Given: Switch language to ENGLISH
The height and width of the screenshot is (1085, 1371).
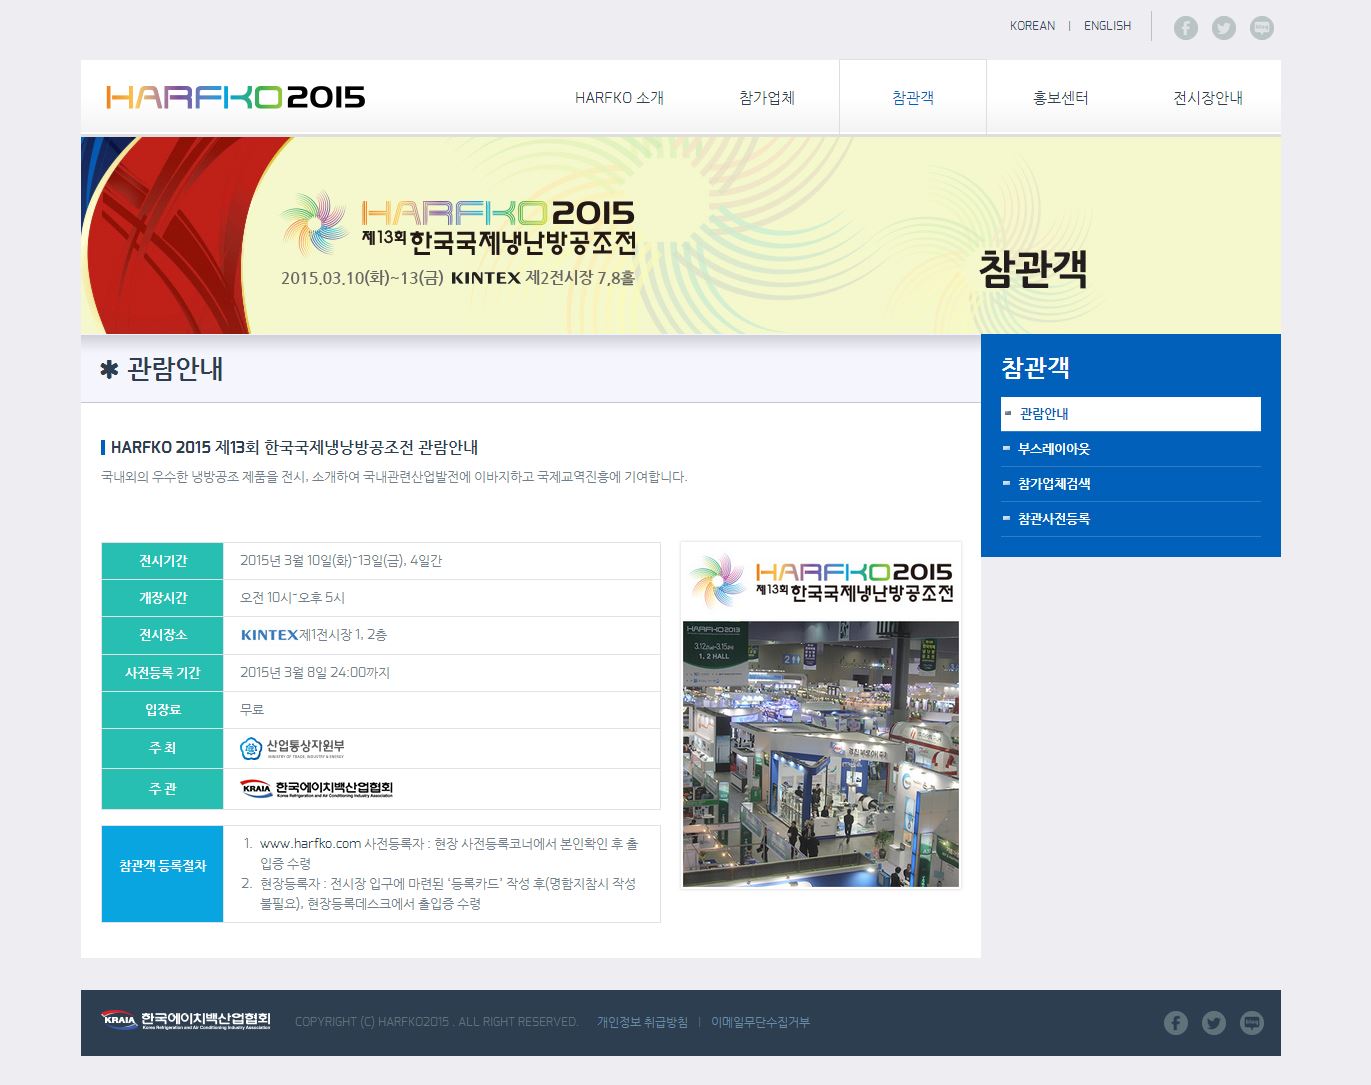Looking at the screenshot, I should [x=1107, y=26].
